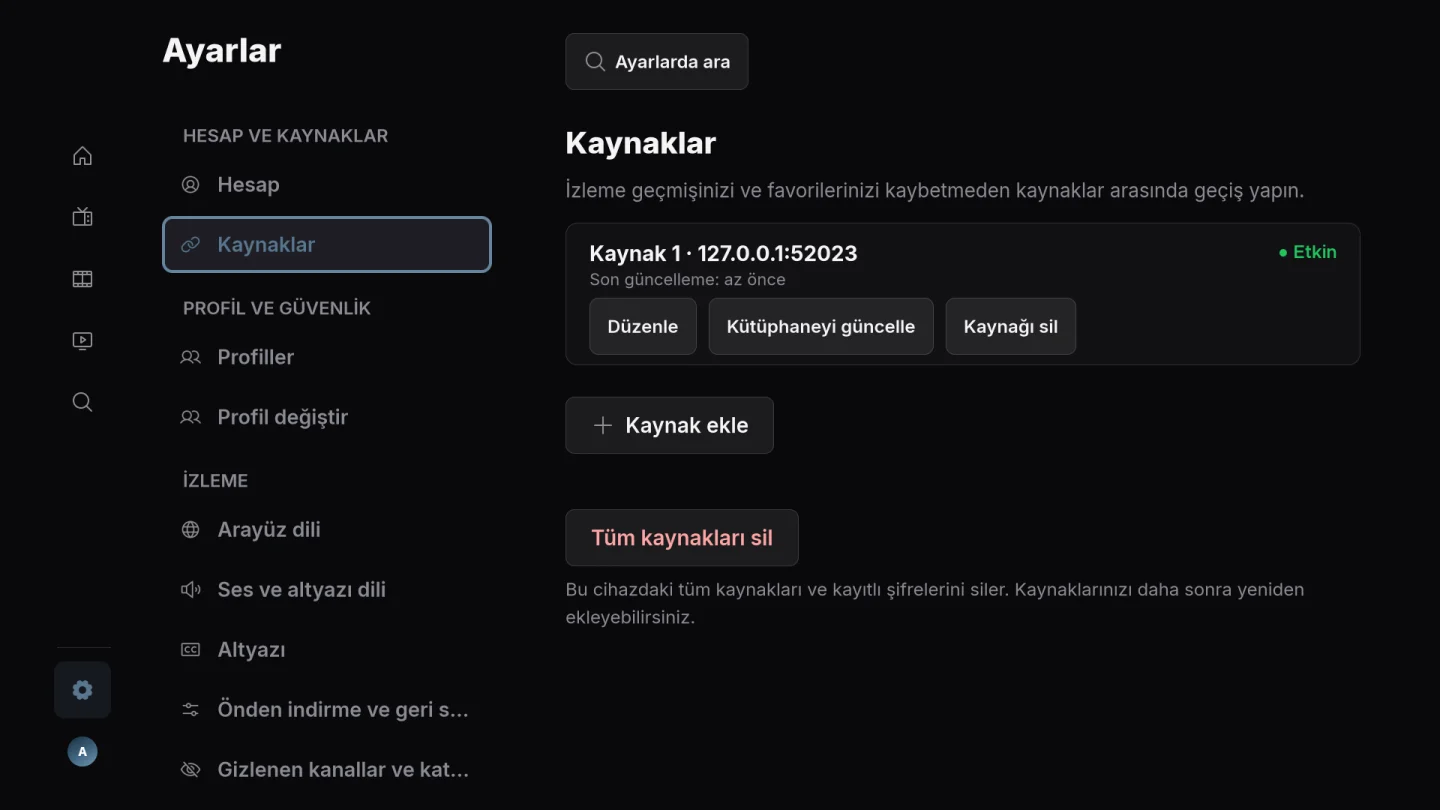This screenshot has height=810, width=1440.
Task: Click Kütüphaneyi güncelle button
Action: click(x=821, y=327)
